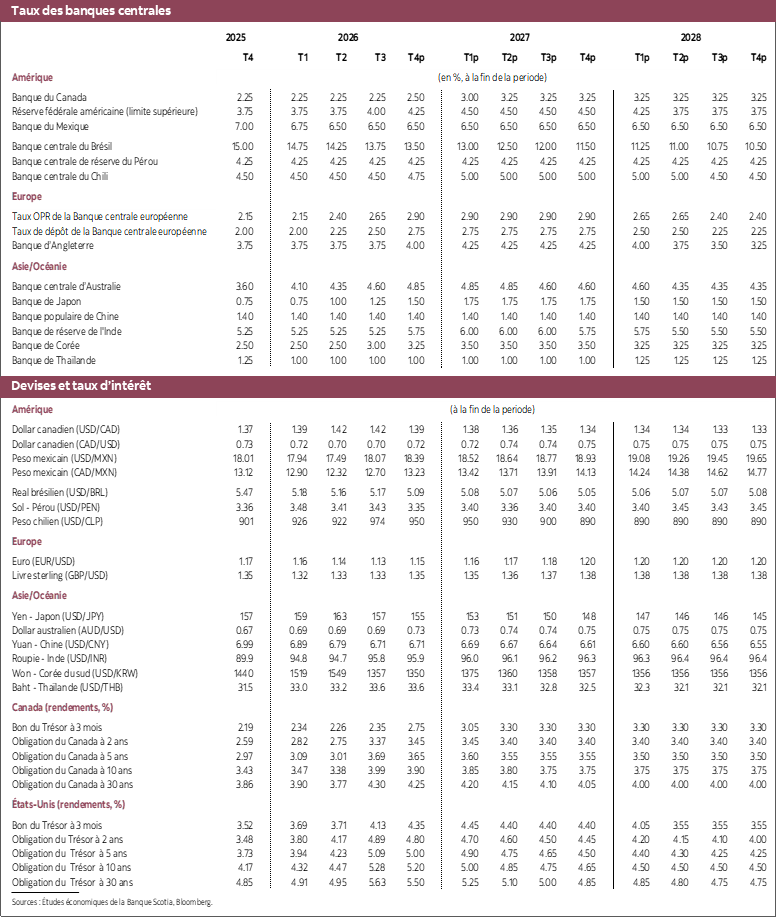Click 'Peso mexicain (USD/MXN)' row label
The width and height of the screenshot is (777, 917).
coord(64,458)
